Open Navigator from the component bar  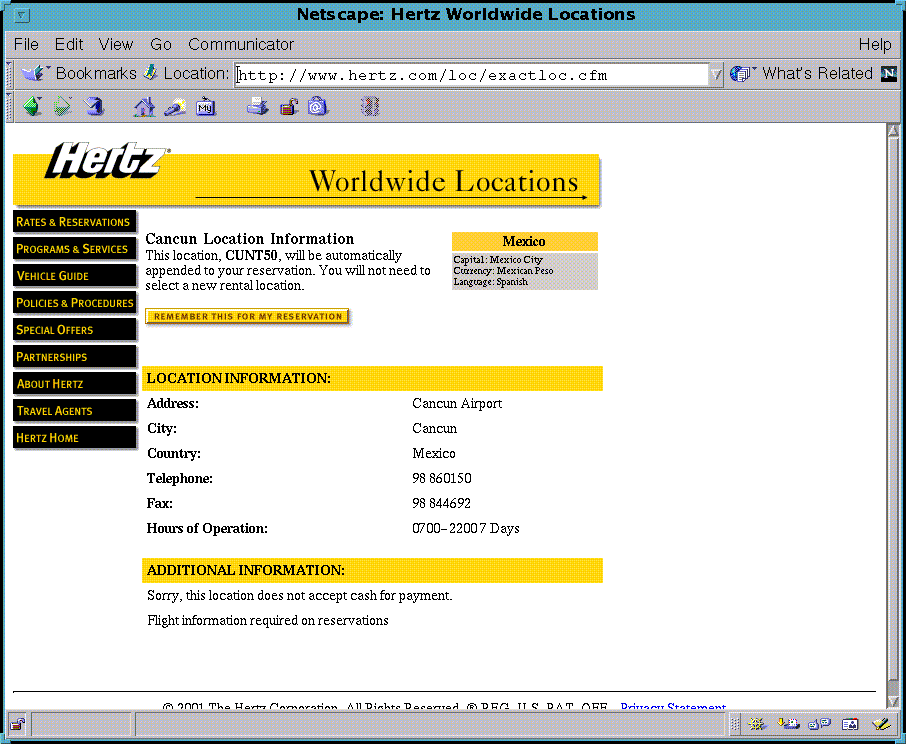pyautogui.click(x=758, y=723)
